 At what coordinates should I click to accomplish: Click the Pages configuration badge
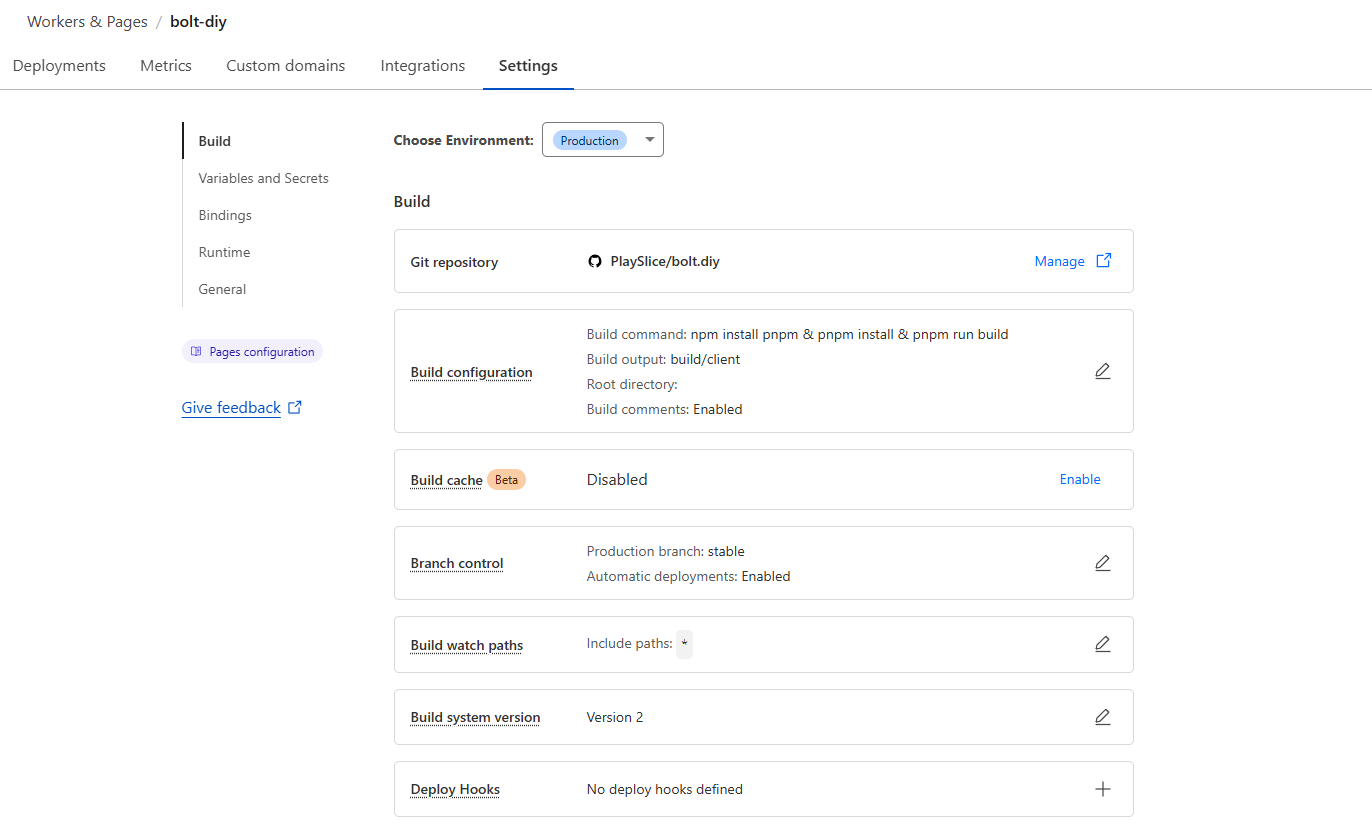point(252,352)
